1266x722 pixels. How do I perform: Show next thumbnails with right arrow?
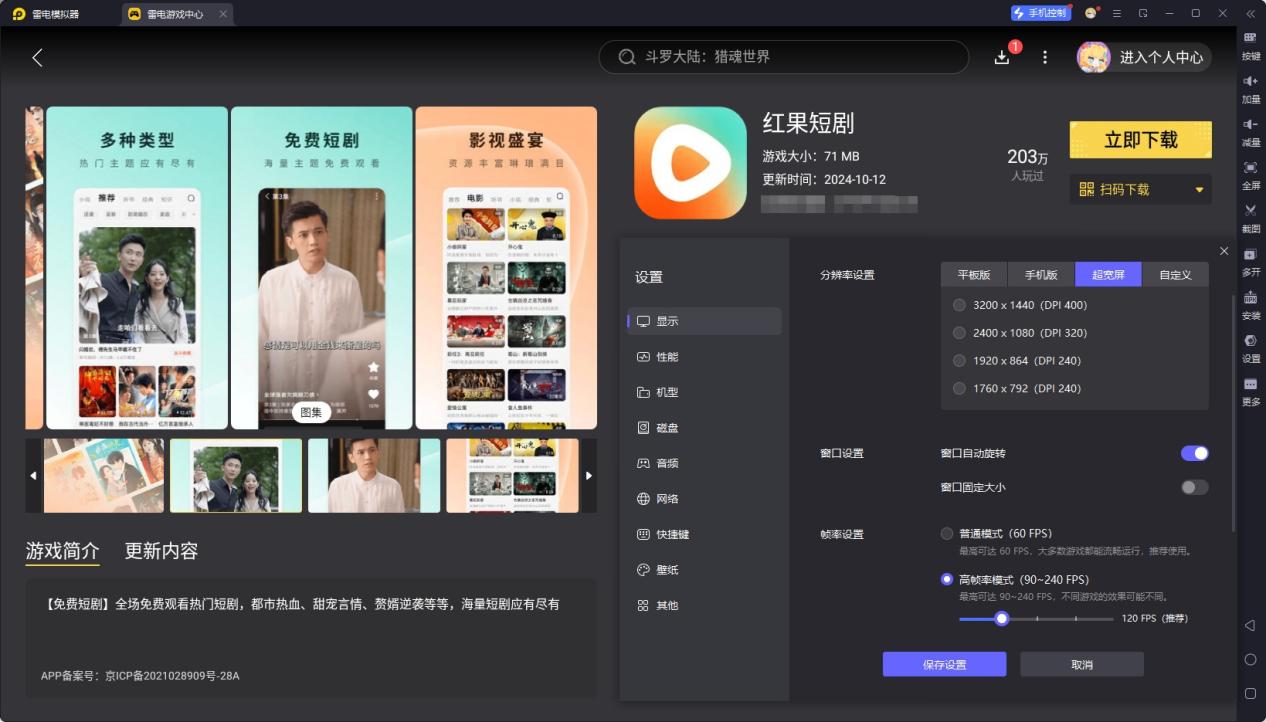point(588,476)
